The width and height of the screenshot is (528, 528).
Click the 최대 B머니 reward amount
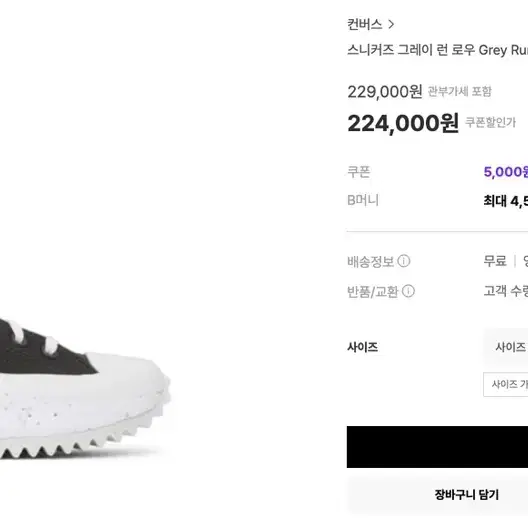506,201
